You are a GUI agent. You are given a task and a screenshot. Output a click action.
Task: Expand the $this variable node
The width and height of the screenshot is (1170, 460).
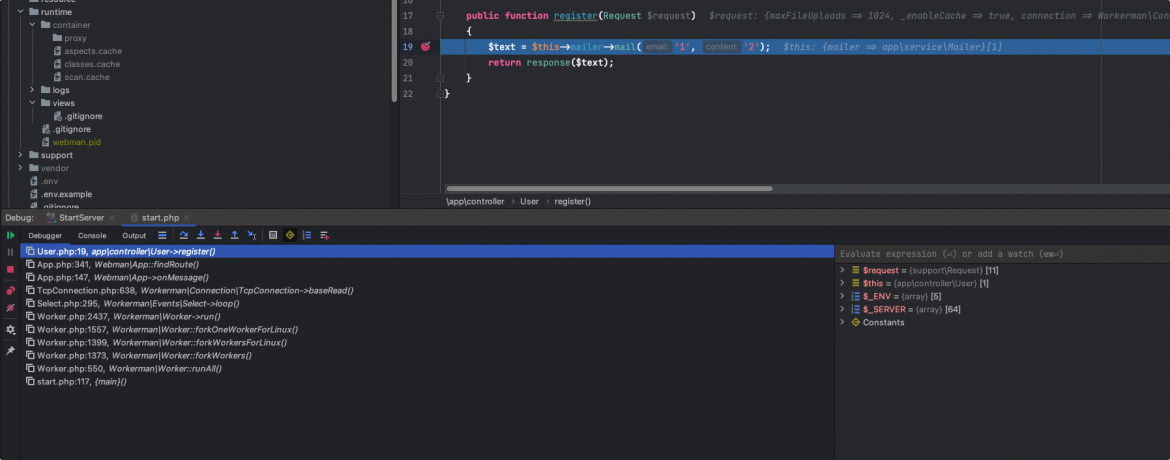click(842, 283)
